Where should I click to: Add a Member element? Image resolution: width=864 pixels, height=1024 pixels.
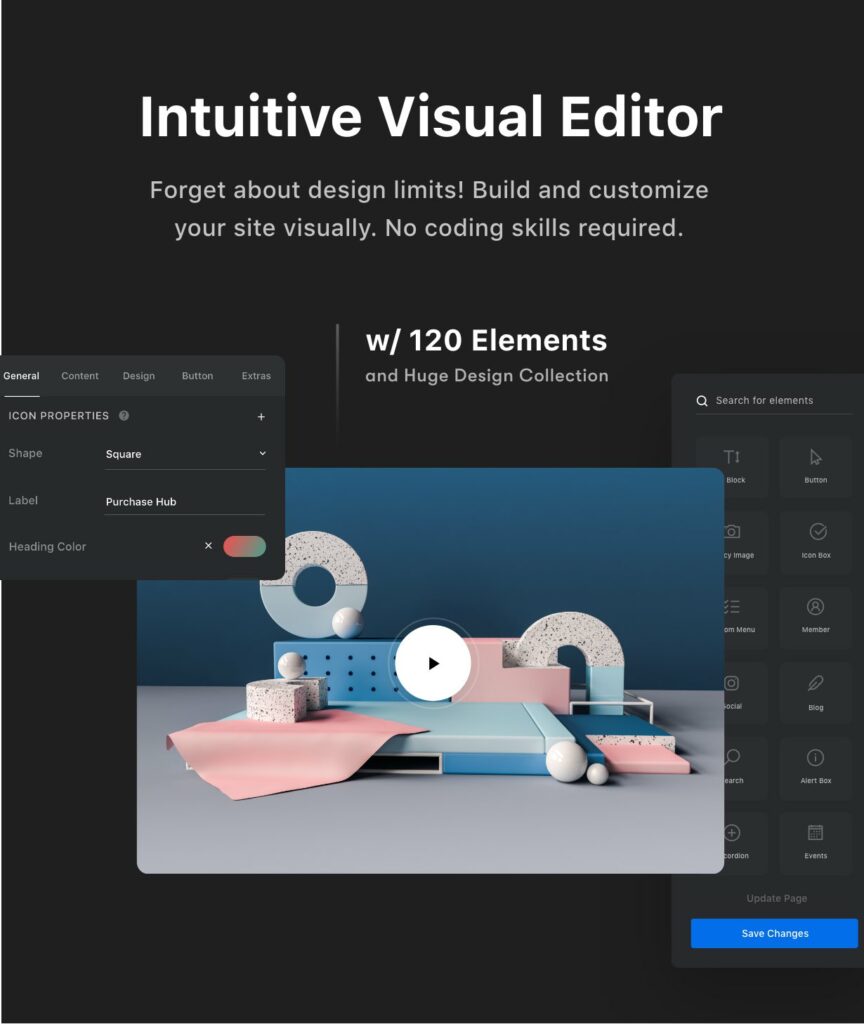click(815, 616)
